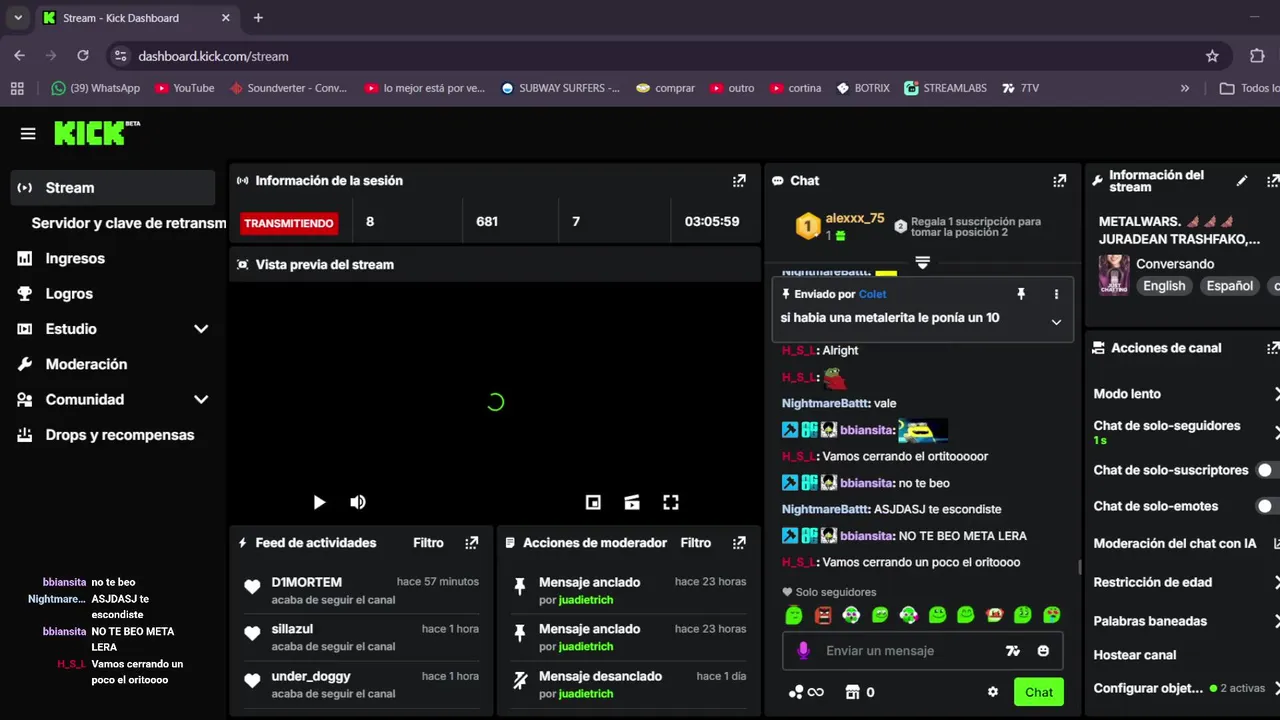The width and height of the screenshot is (1280, 720).
Task: Switch stream preview to theater mode
Action: coord(632,503)
